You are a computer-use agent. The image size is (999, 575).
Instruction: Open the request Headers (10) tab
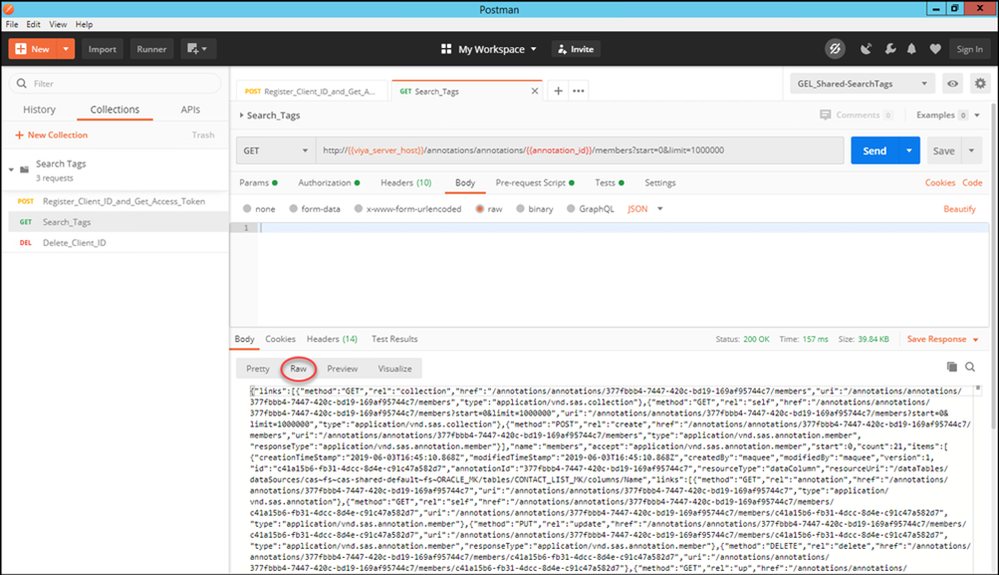click(406, 183)
